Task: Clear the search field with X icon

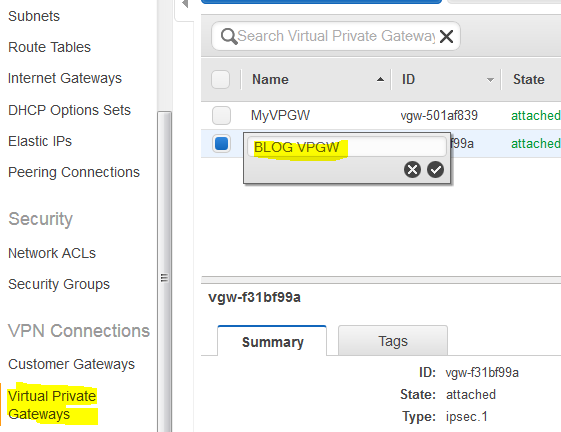Action: coord(447,37)
